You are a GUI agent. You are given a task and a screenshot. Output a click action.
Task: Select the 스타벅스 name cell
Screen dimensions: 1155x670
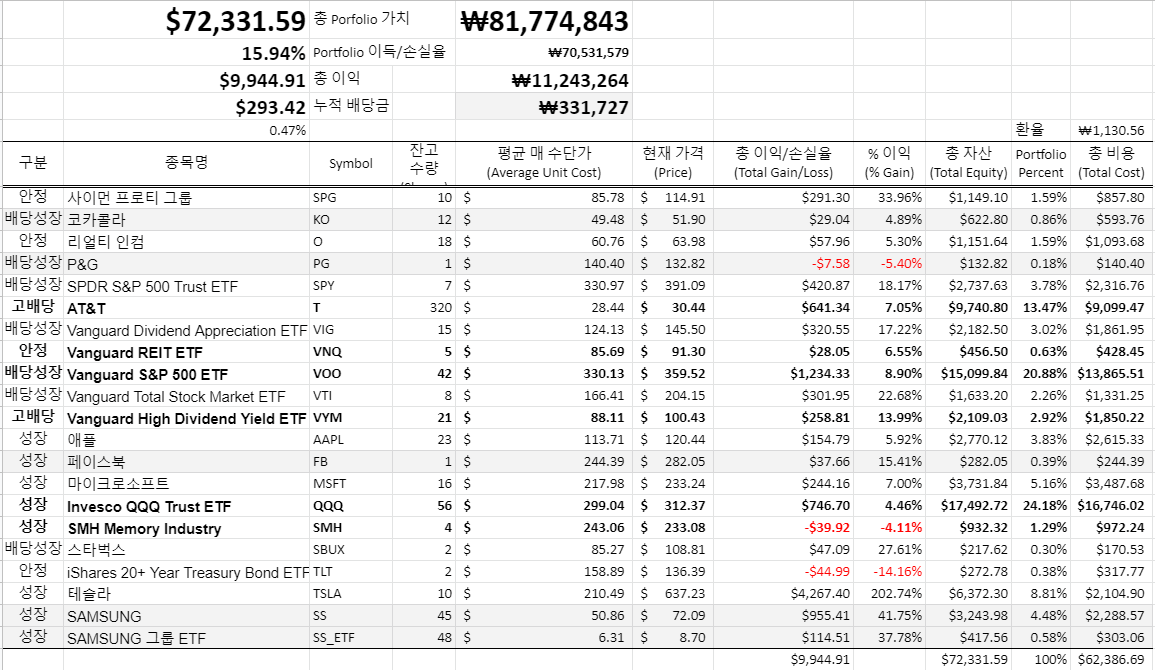[x=186, y=550]
